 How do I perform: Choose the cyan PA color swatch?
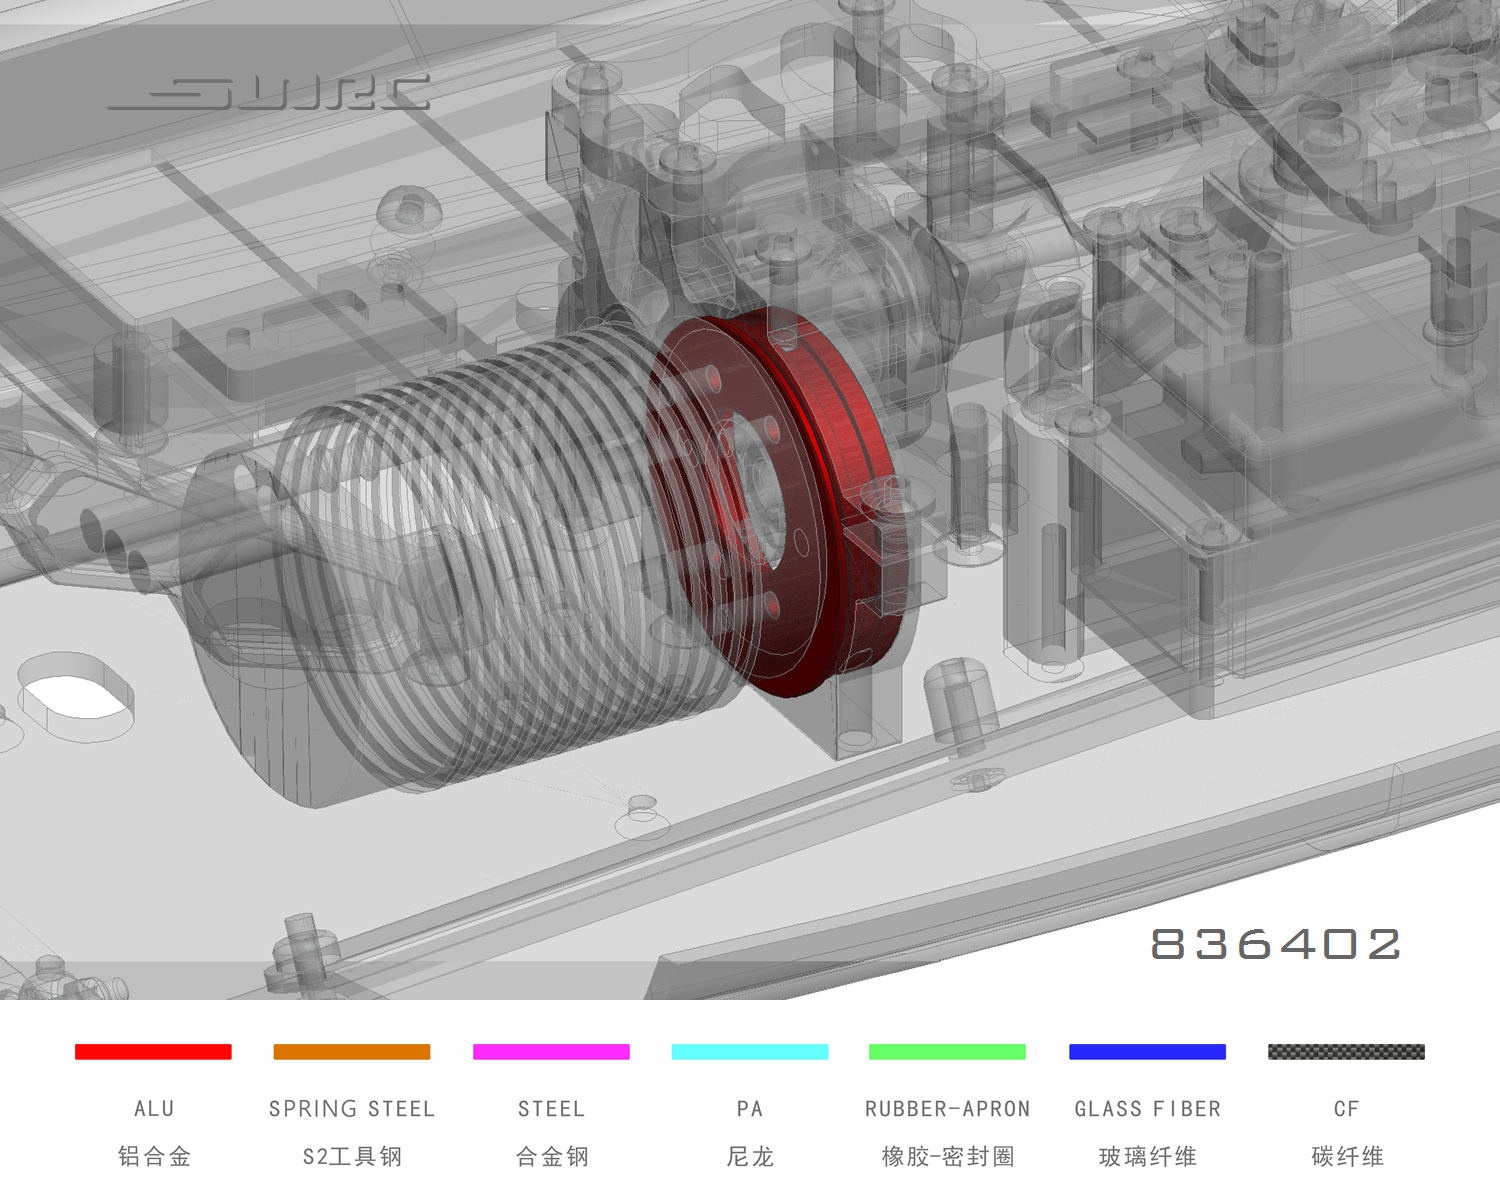(x=750, y=1052)
